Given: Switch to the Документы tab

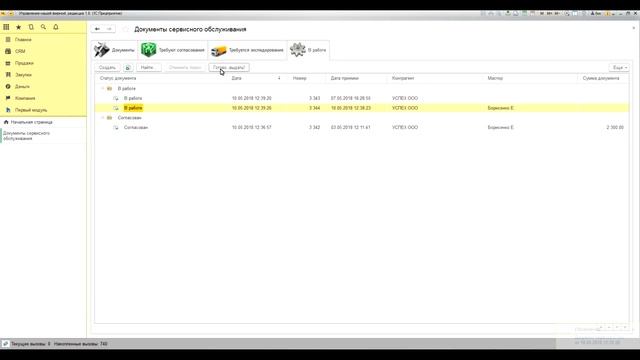Looking at the screenshot, I should pos(114,50).
